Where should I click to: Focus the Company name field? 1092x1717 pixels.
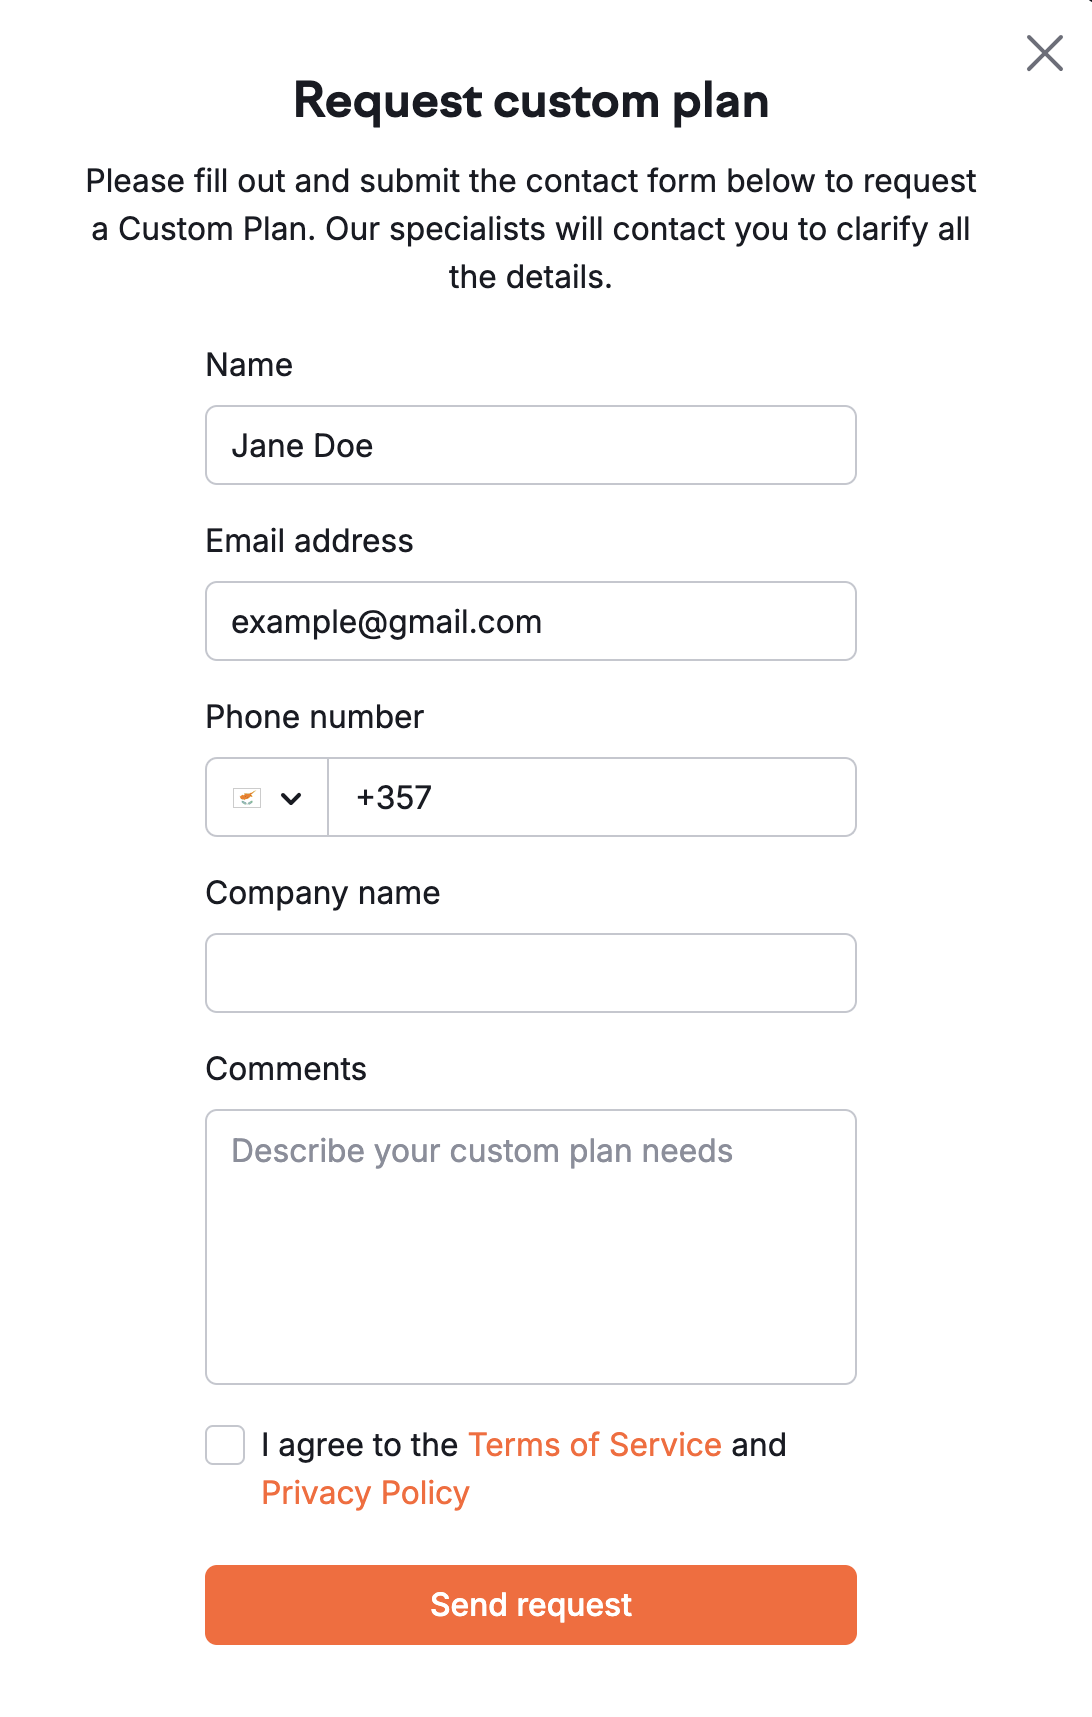(530, 972)
